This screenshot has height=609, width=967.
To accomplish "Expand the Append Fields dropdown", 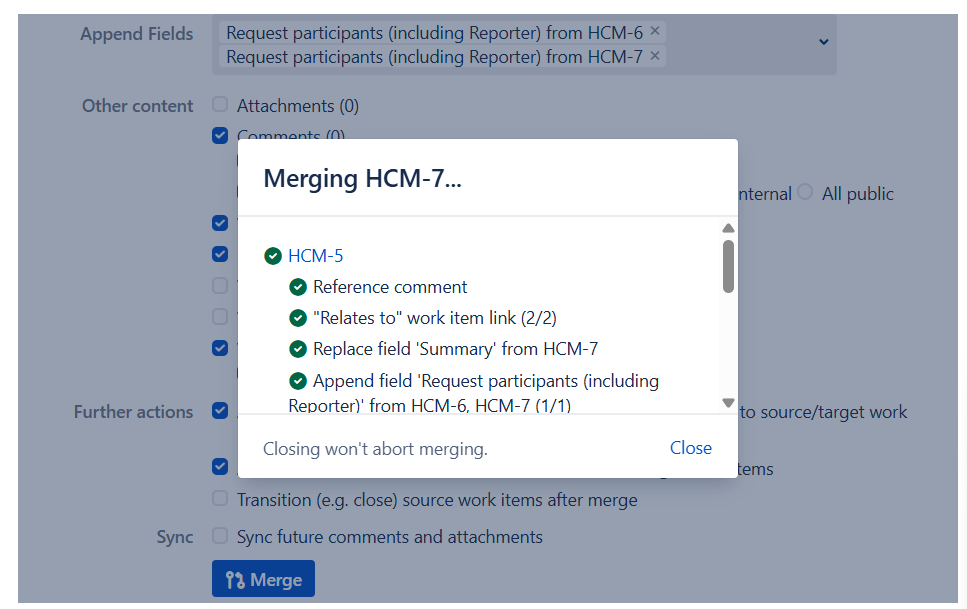I will [823, 42].
